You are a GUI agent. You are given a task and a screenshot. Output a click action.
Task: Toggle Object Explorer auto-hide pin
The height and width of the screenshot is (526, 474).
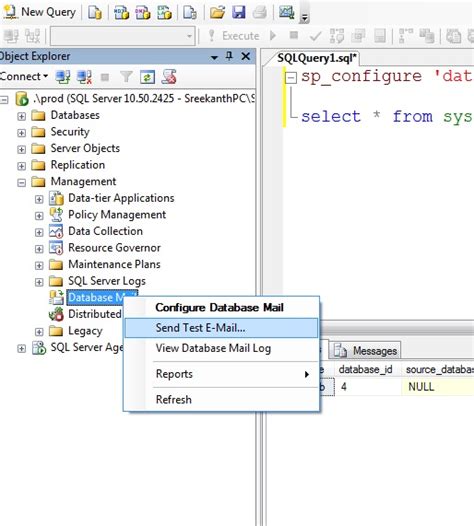click(x=229, y=56)
